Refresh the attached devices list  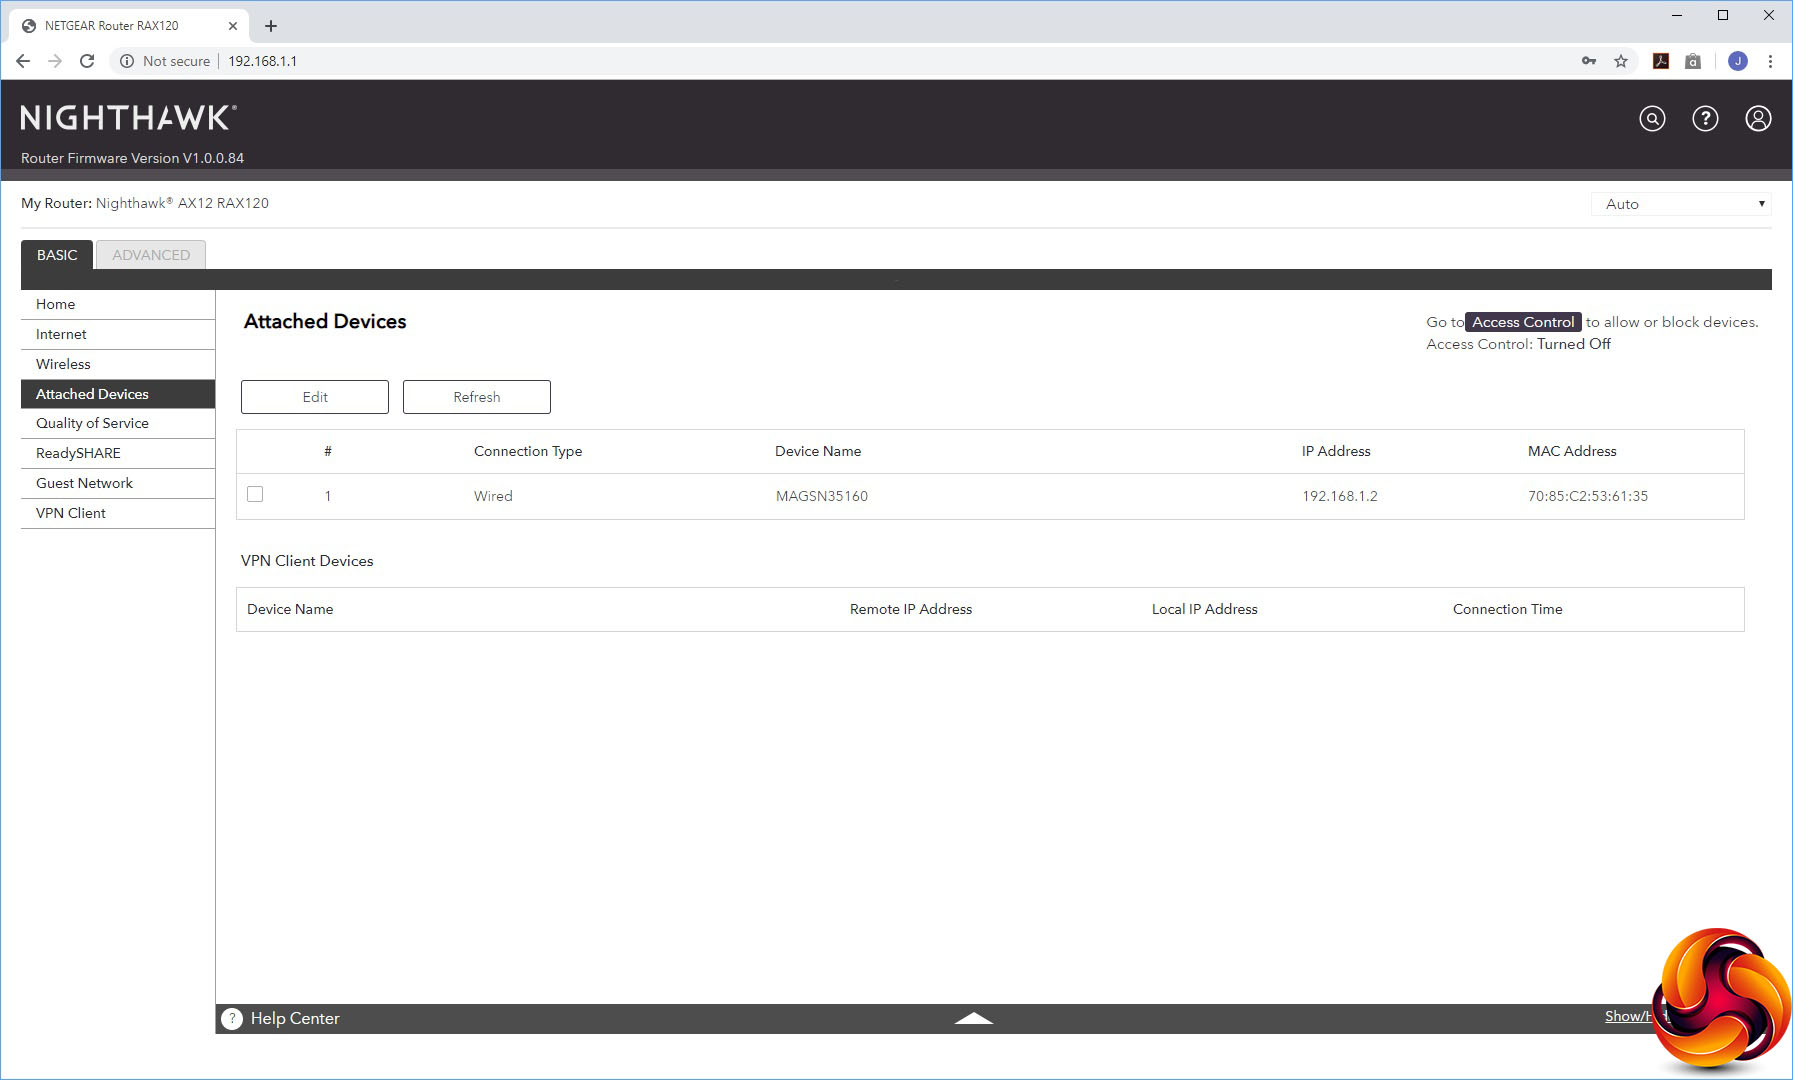pos(477,397)
